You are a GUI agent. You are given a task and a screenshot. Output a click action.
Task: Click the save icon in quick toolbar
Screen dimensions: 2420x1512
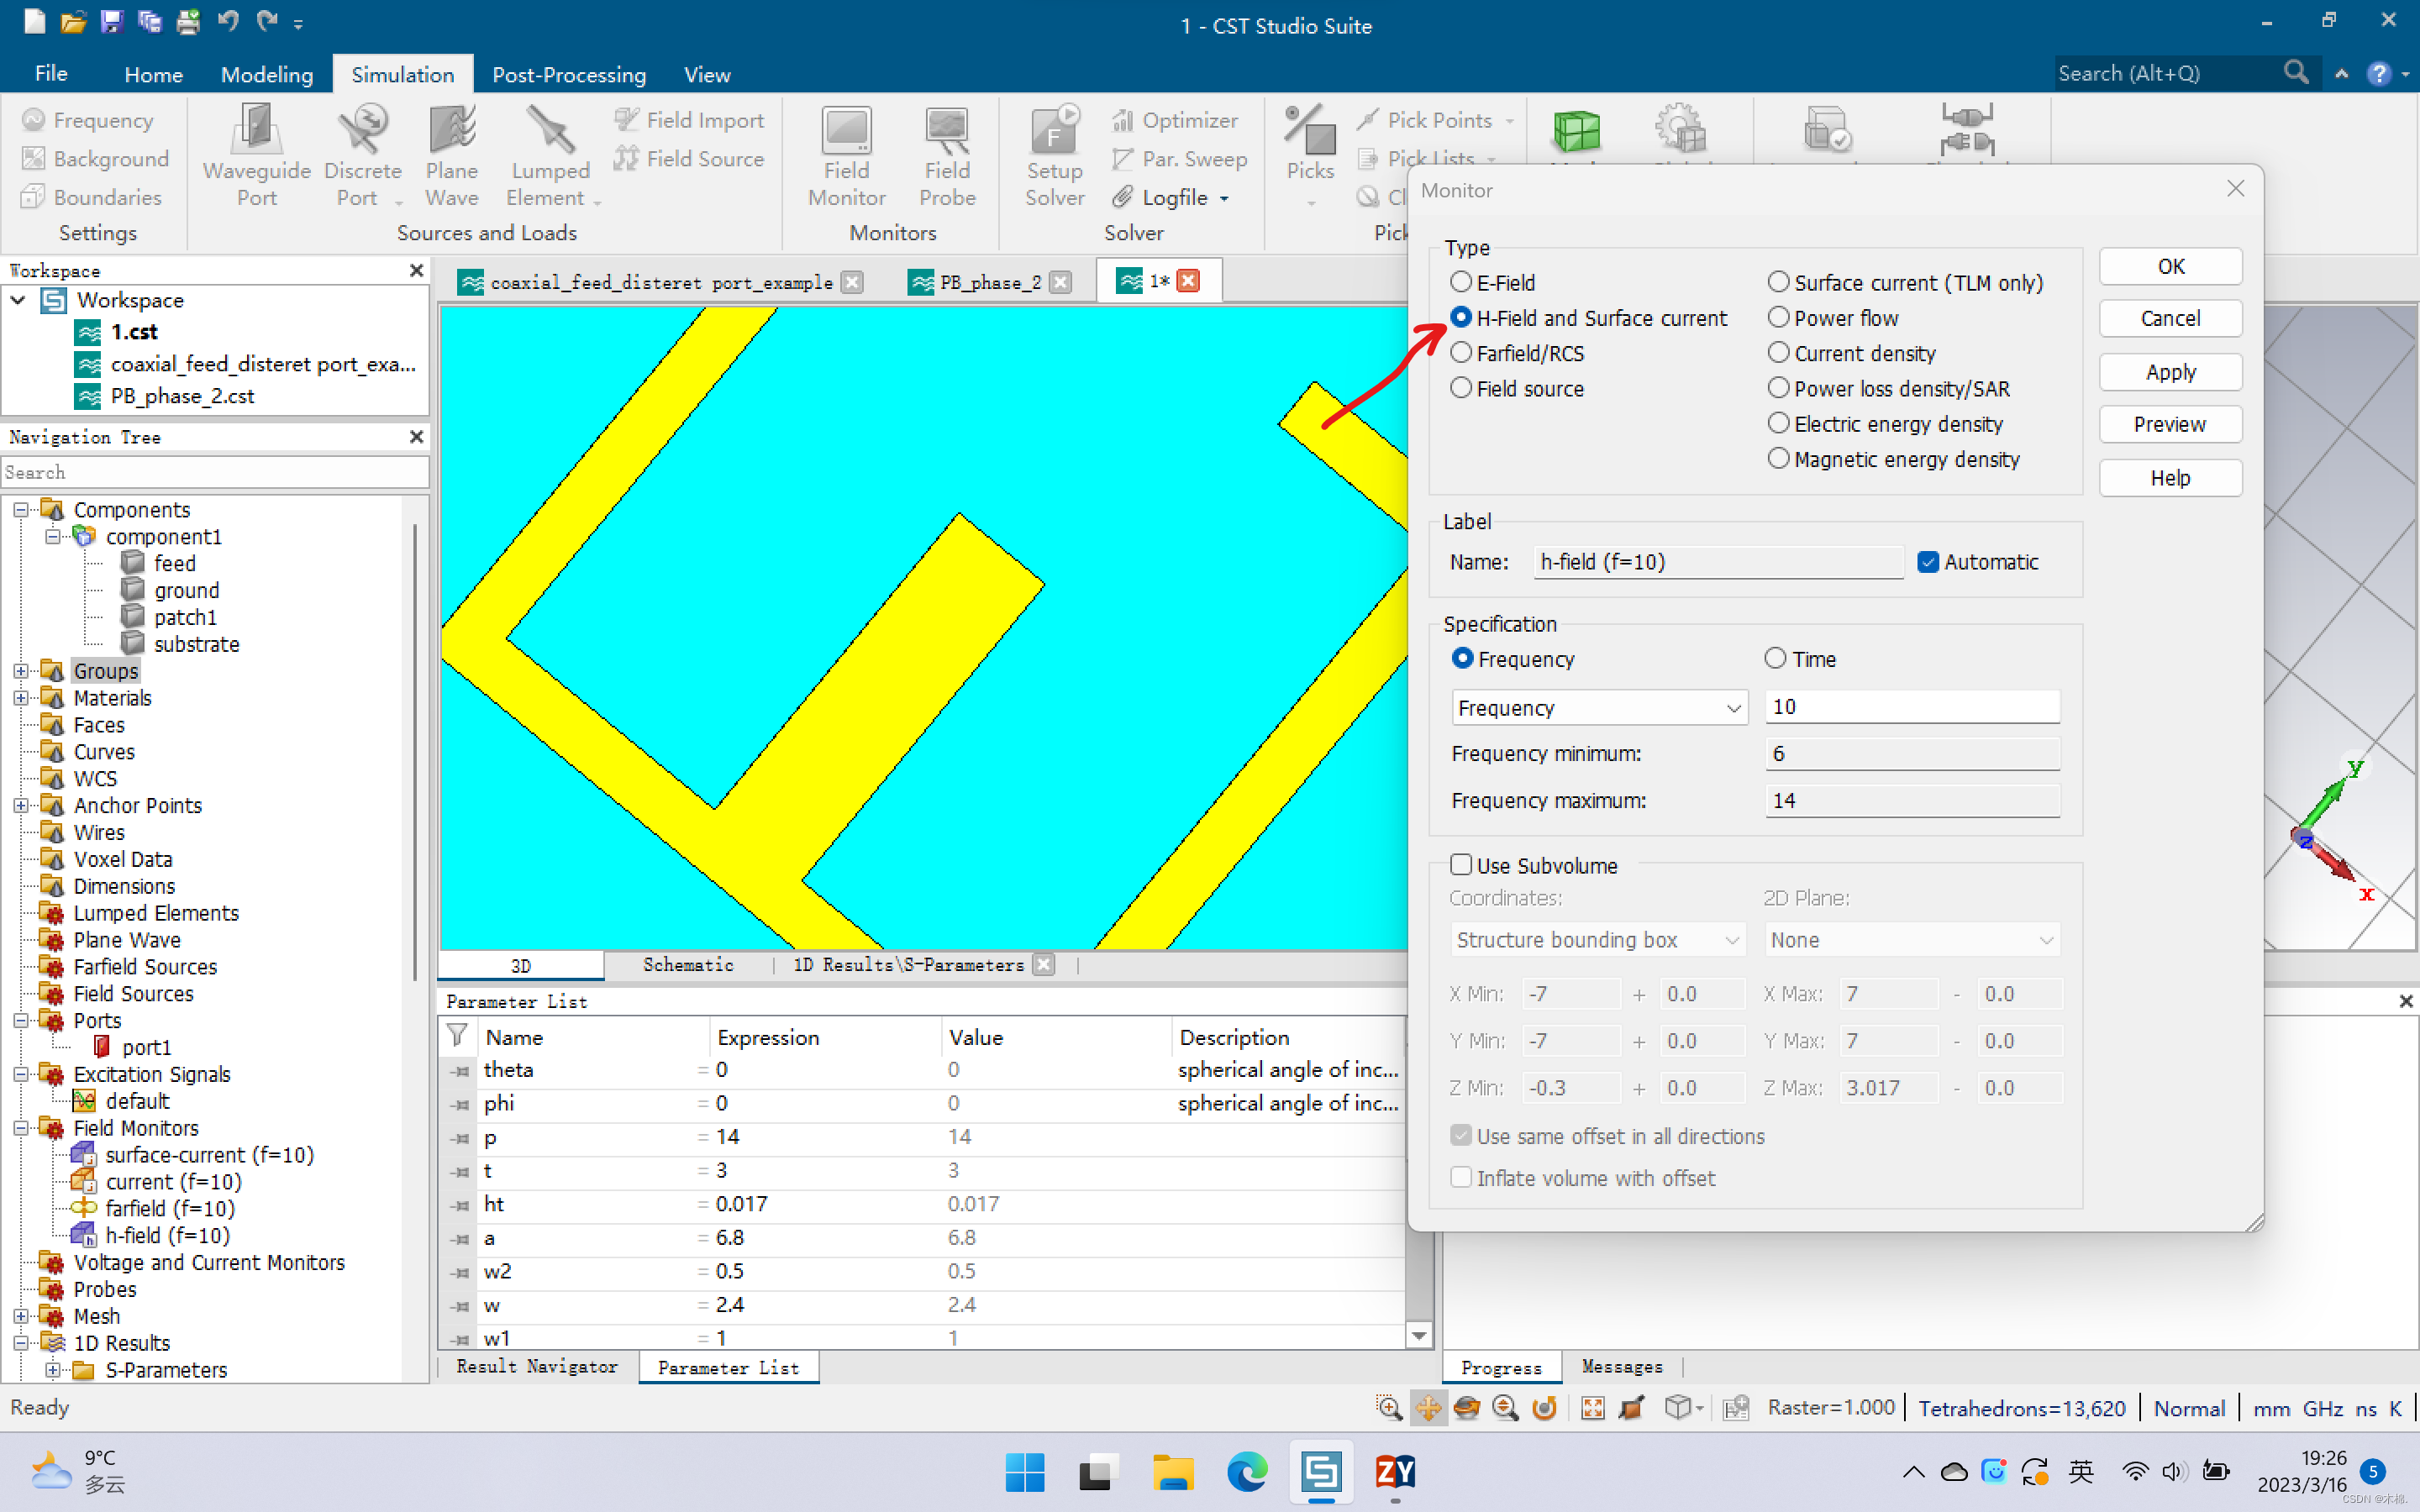click(111, 20)
